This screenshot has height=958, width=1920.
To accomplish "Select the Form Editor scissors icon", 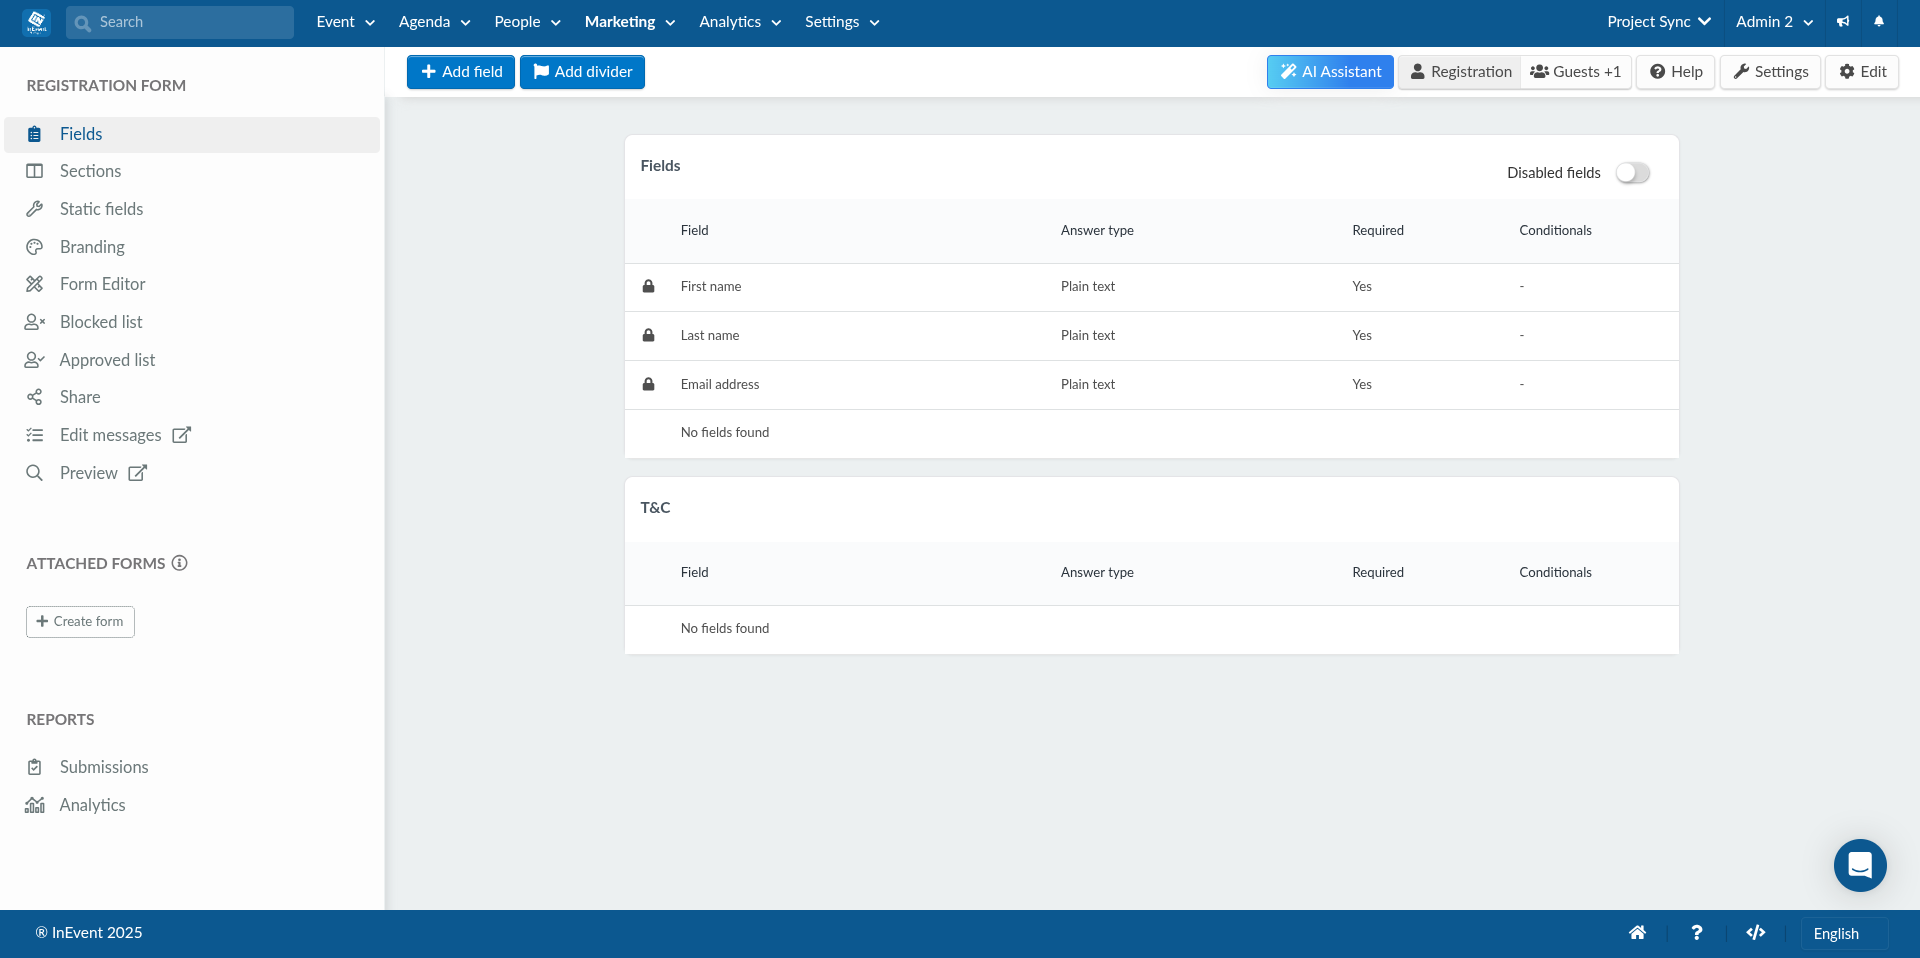I will pyautogui.click(x=34, y=284).
